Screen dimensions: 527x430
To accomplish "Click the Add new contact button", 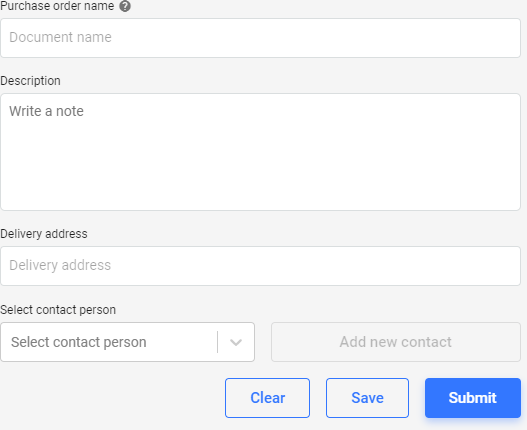I will pyautogui.click(x=396, y=342).
